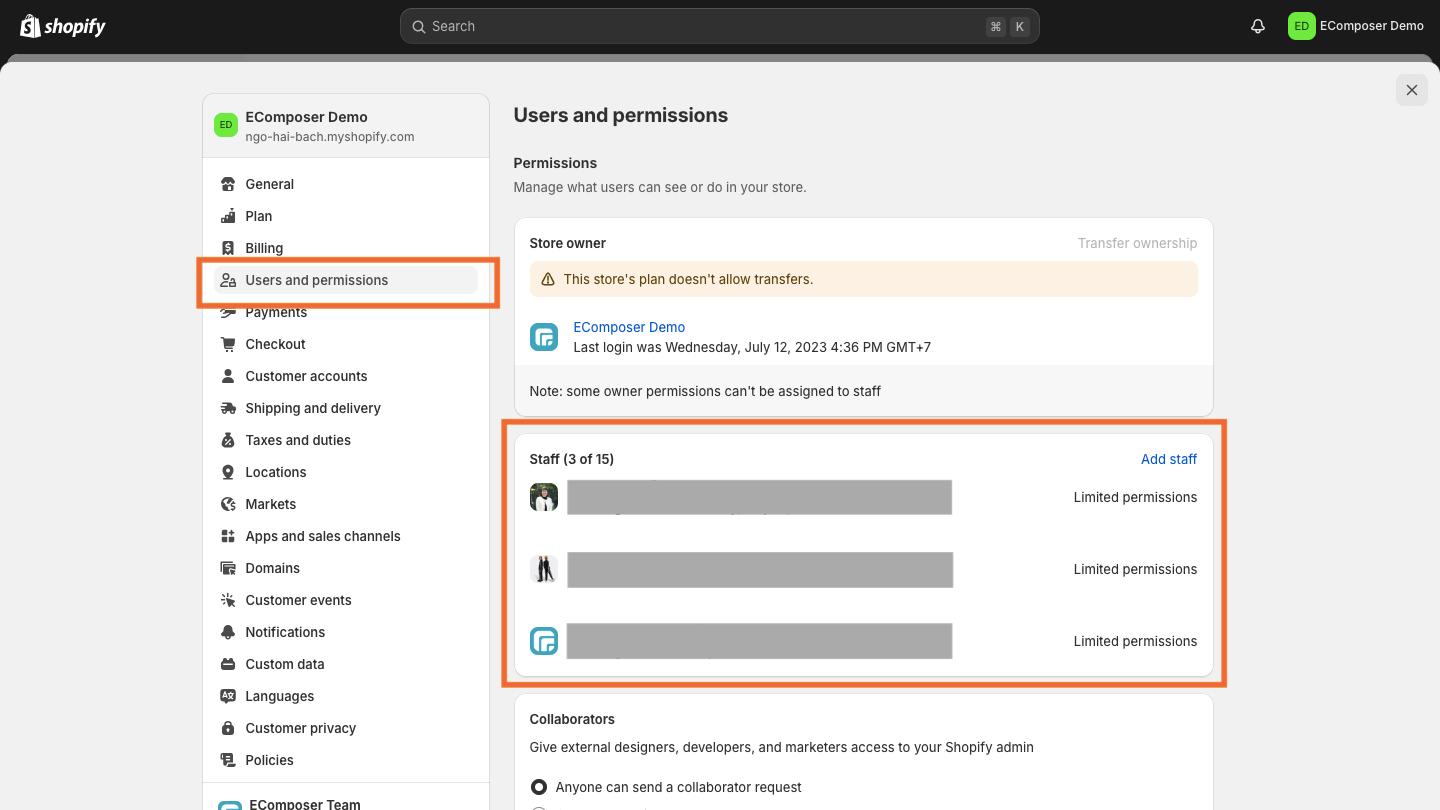The image size is (1440, 810).
Task: Open Checkout settings
Action: pos(346,344)
